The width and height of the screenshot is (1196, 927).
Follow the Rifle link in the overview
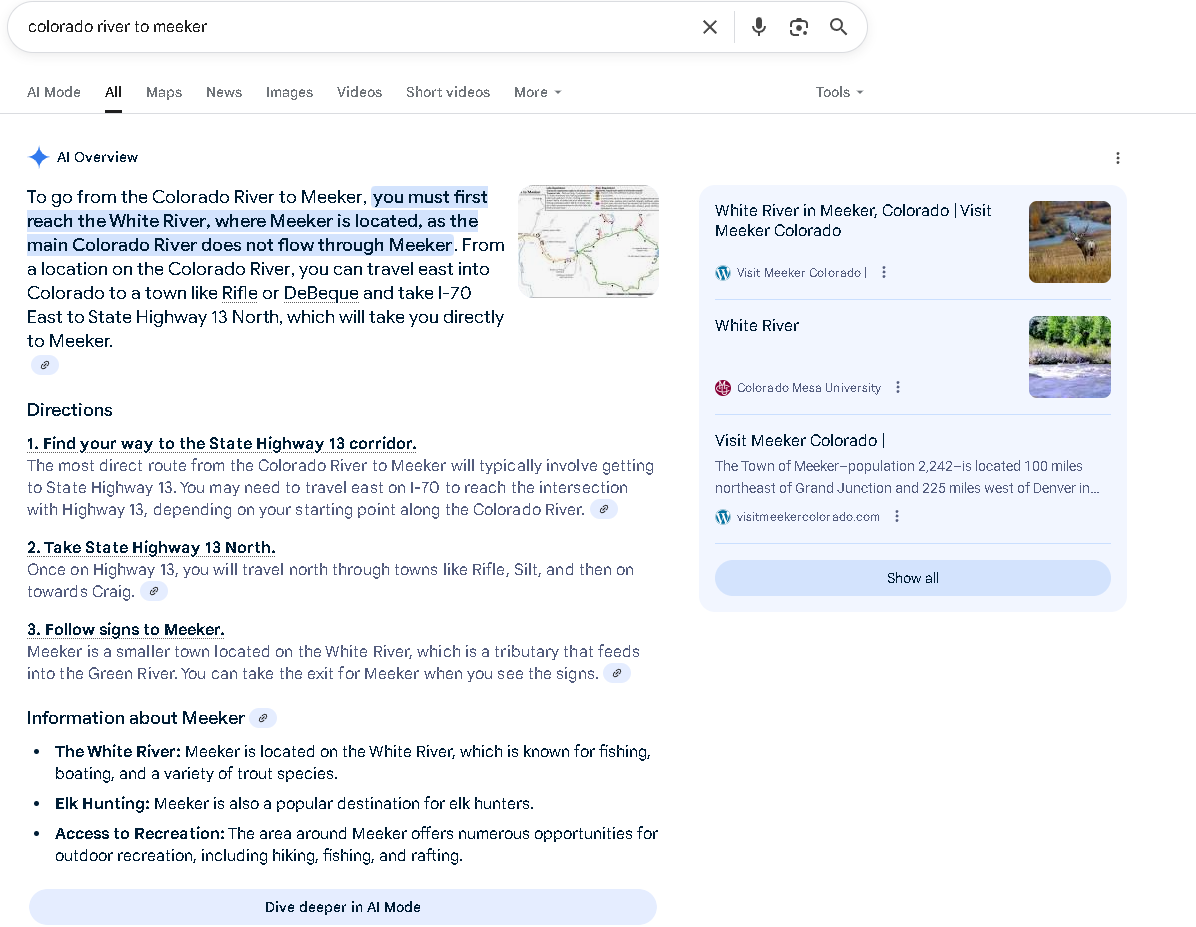coord(240,293)
